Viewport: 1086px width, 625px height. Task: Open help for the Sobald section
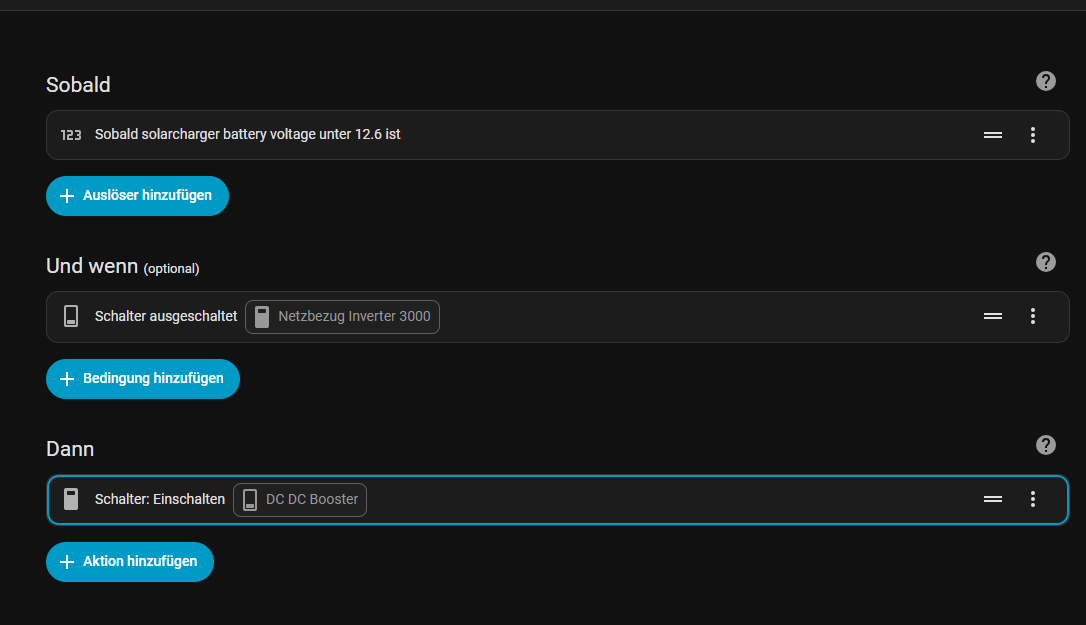tap(1046, 81)
